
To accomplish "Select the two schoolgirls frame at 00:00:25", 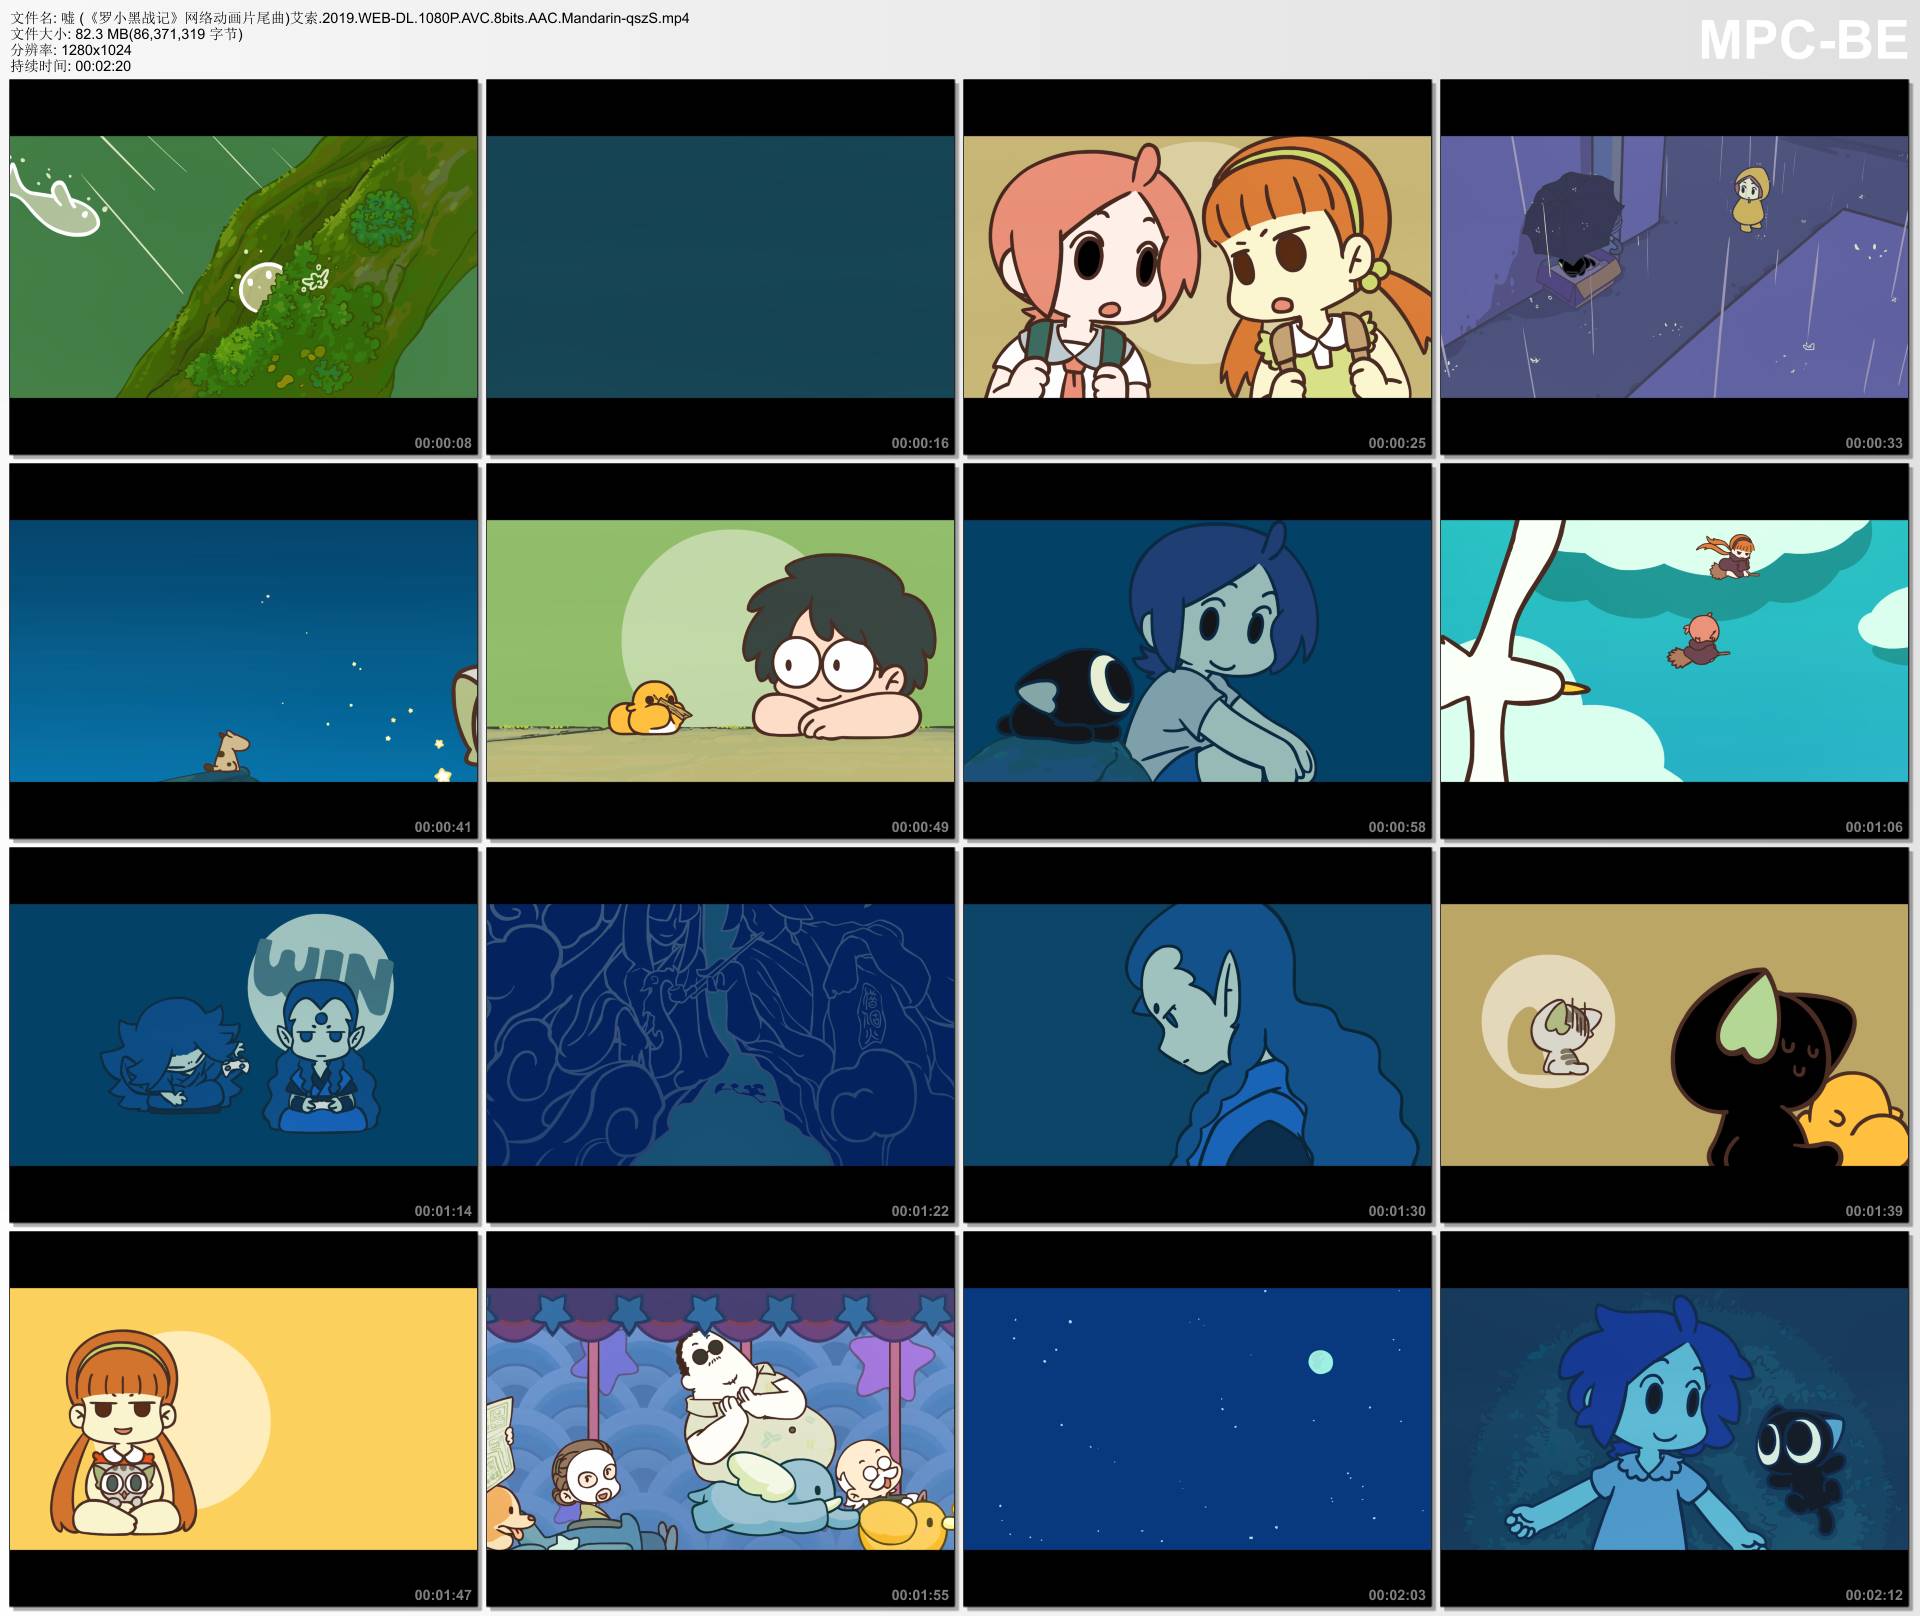I will click(x=1198, y=267).
